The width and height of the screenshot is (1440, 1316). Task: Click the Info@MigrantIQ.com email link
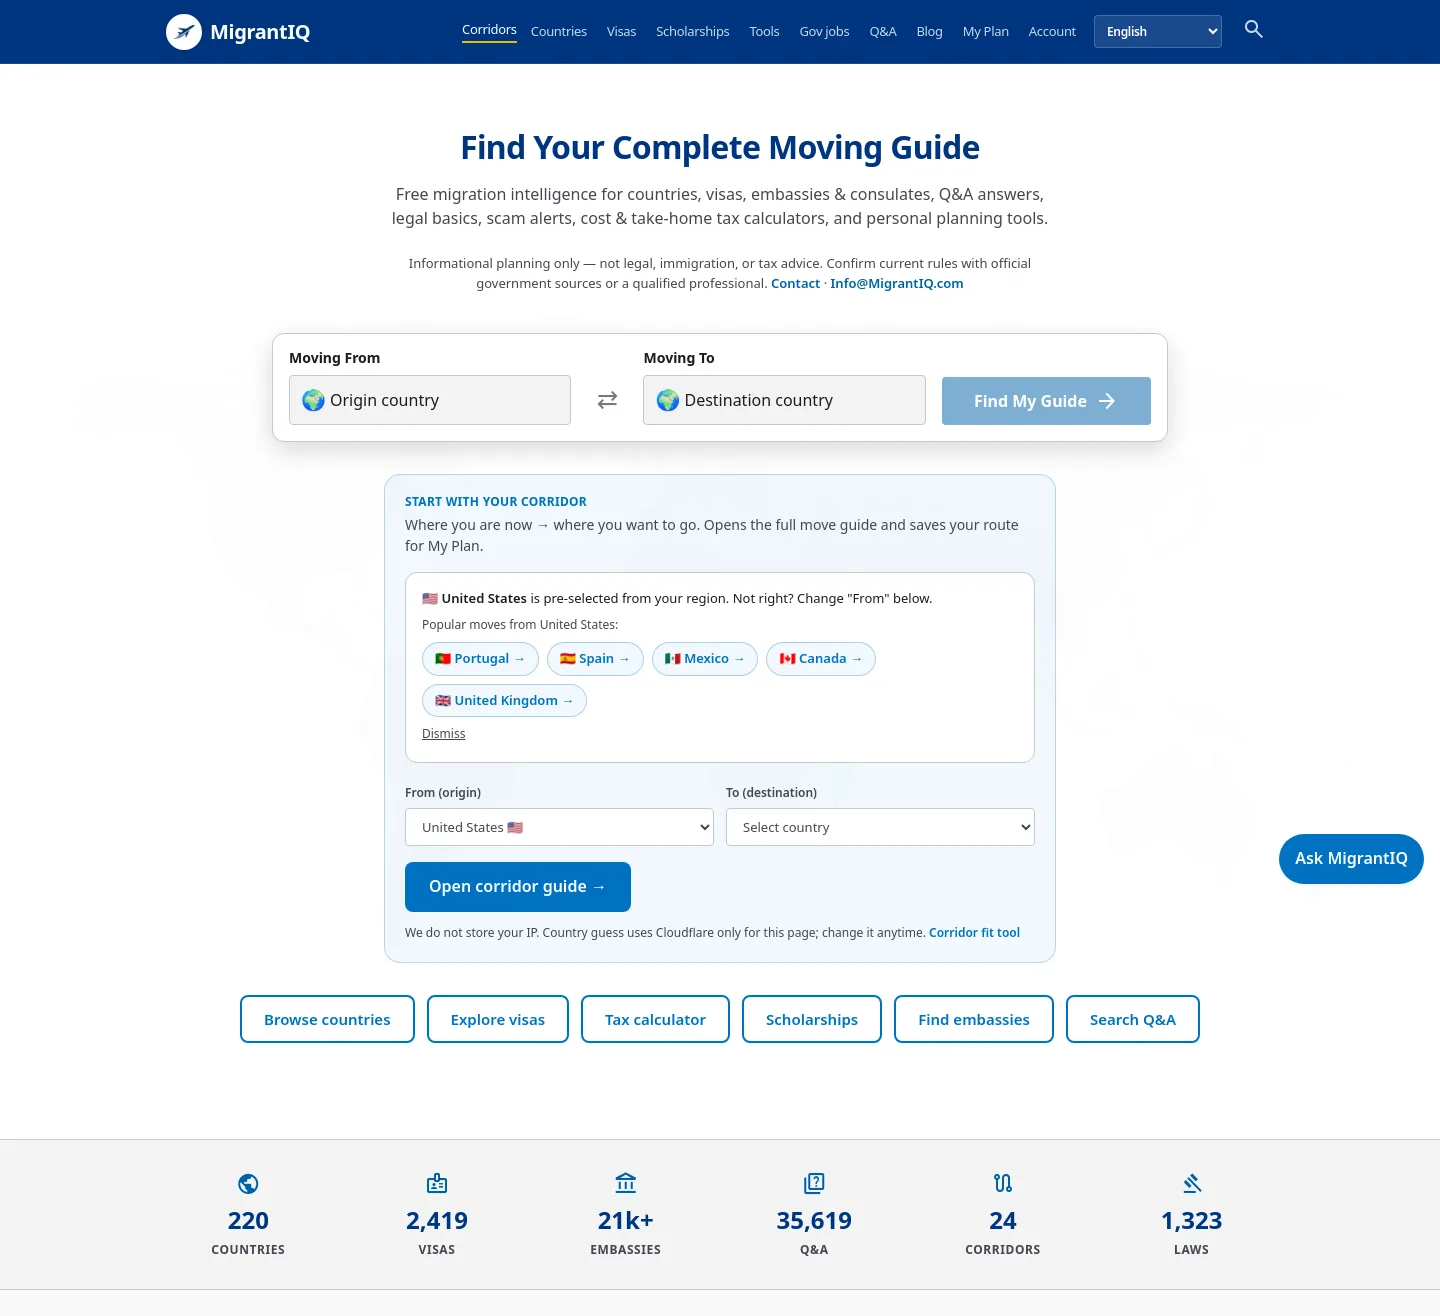pos(897,284)
